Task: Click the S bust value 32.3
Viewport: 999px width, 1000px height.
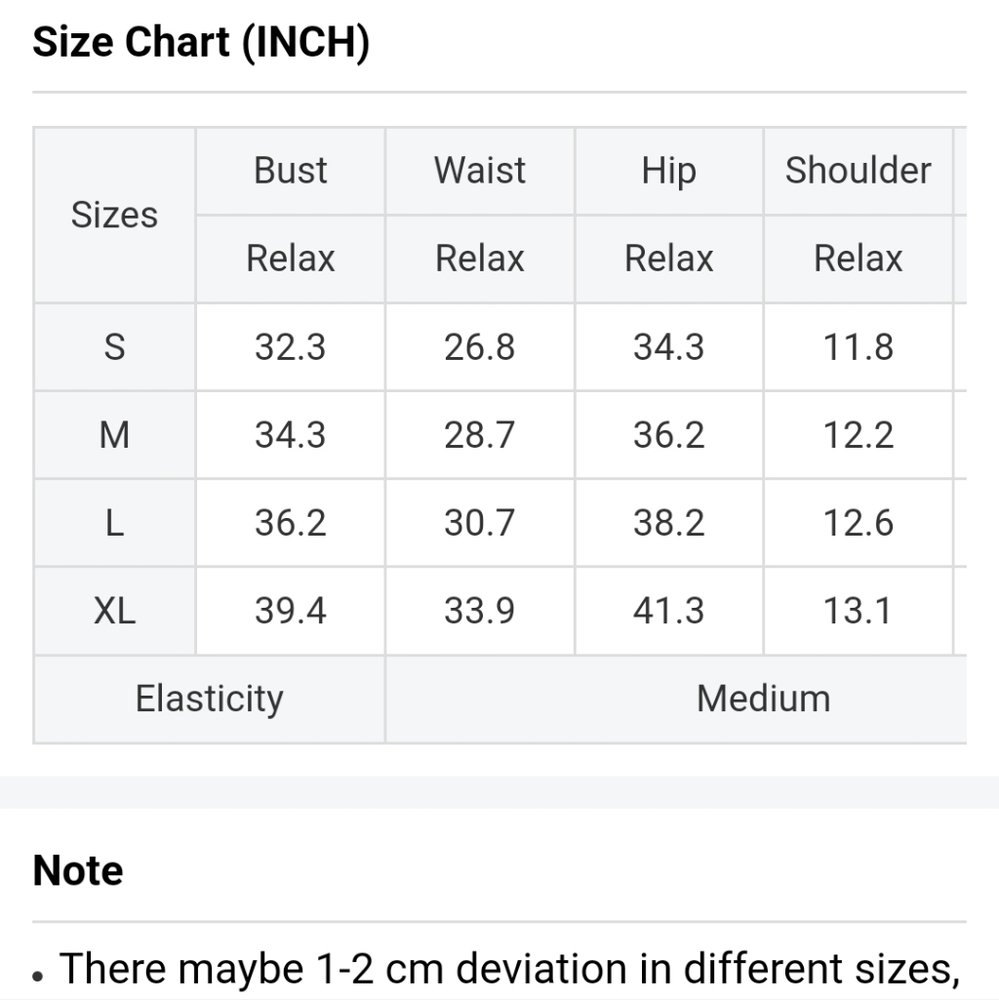Action: [x=290, y=347]
